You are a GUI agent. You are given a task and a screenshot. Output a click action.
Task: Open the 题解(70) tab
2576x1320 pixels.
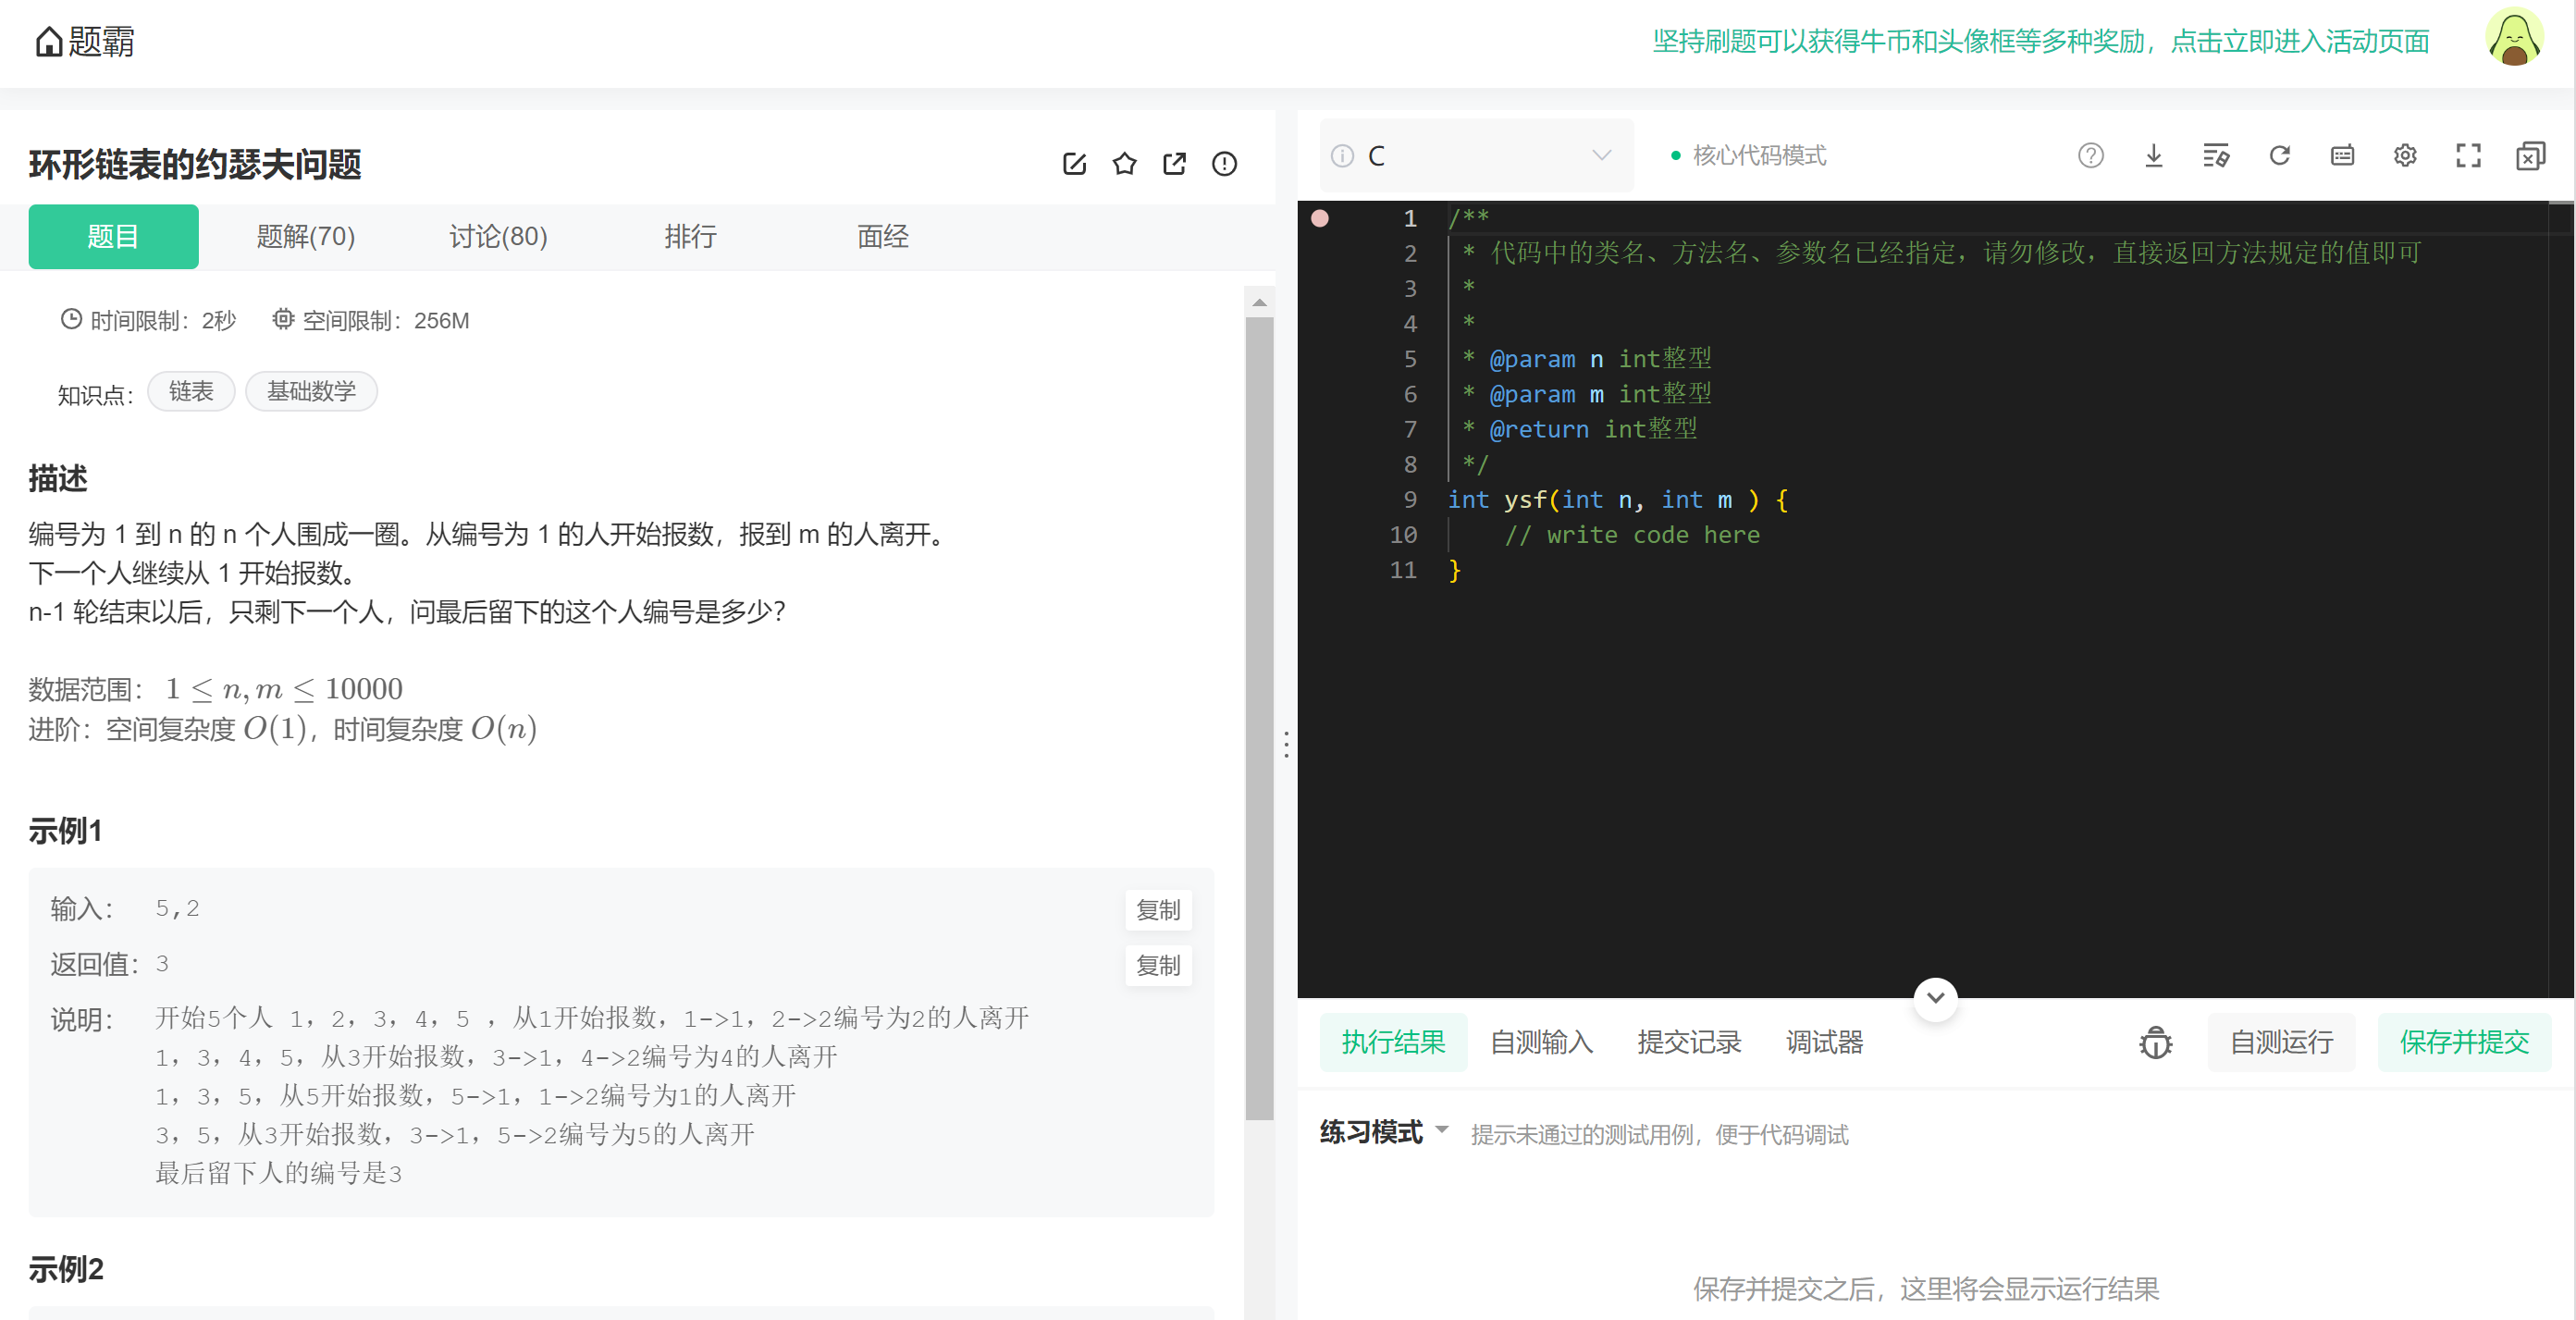pos(306,237)
